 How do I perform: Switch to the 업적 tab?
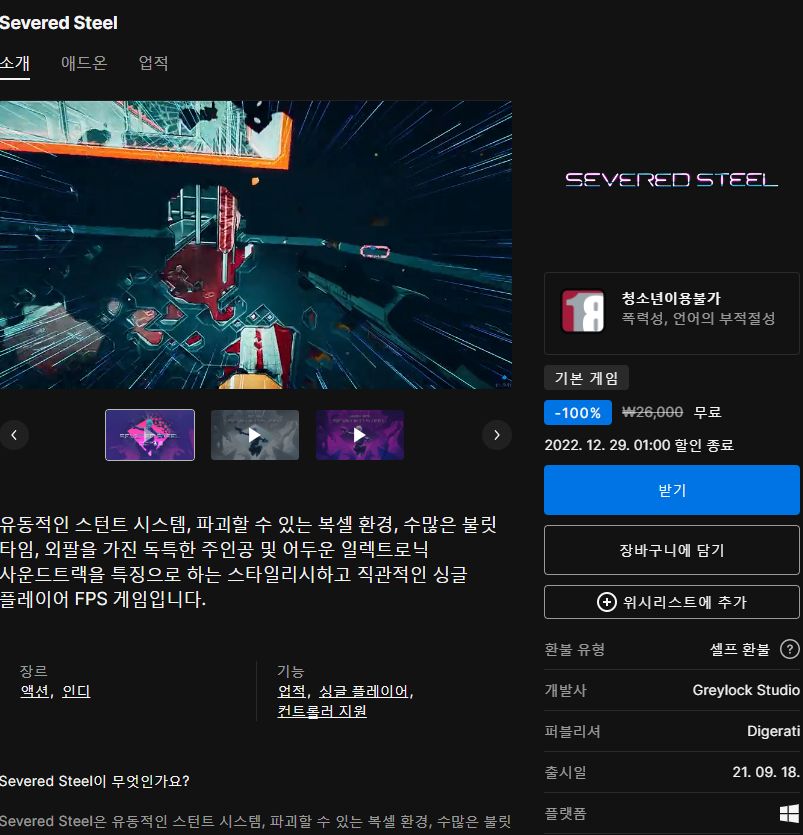click(x=153, y=63)
